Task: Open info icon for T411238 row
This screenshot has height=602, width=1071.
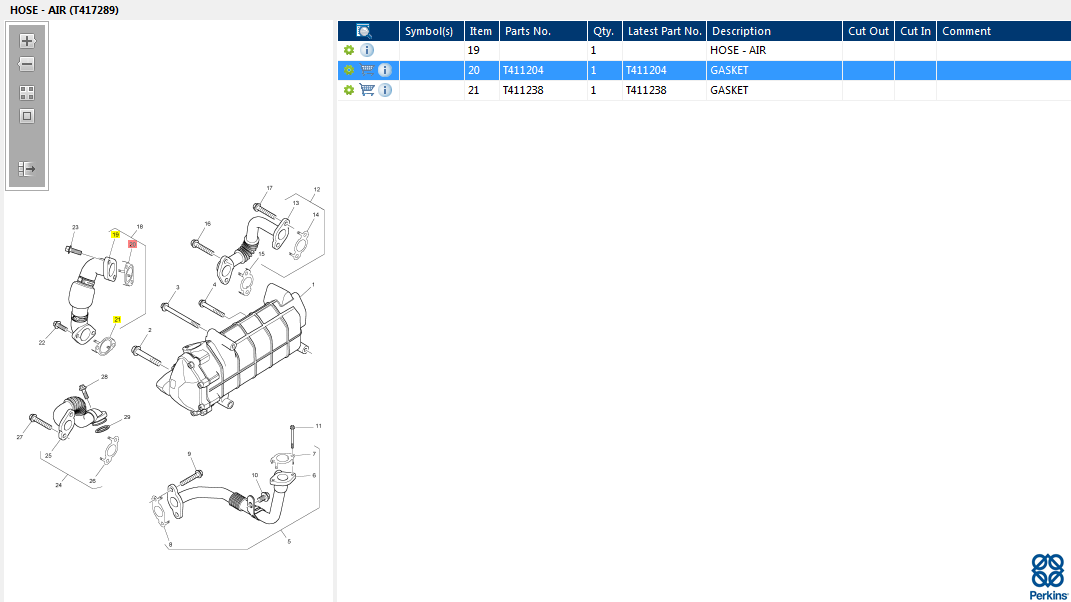Action: [385, 90]
